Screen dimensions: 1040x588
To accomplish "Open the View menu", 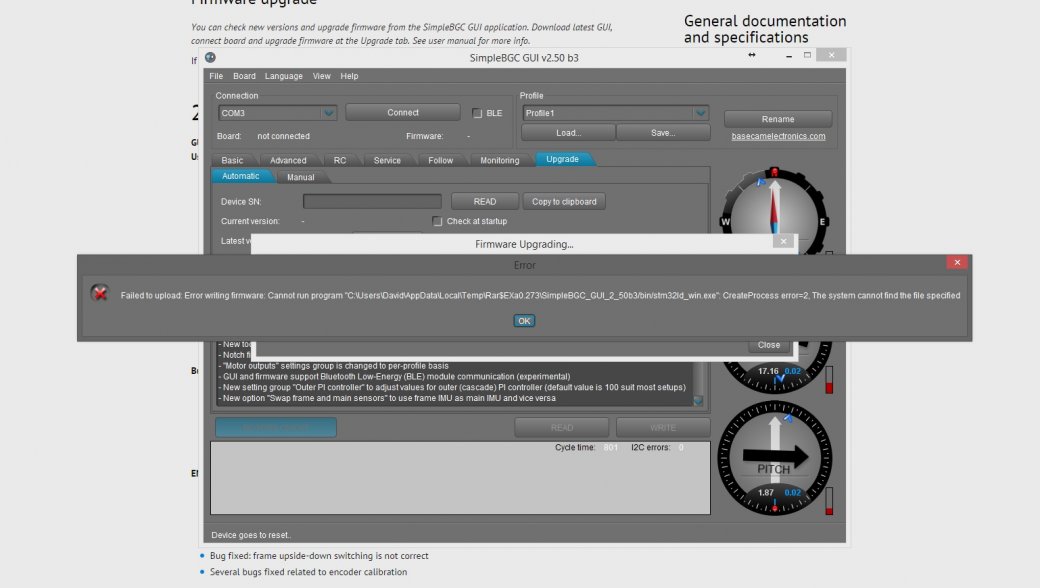I will click(321, 76).
